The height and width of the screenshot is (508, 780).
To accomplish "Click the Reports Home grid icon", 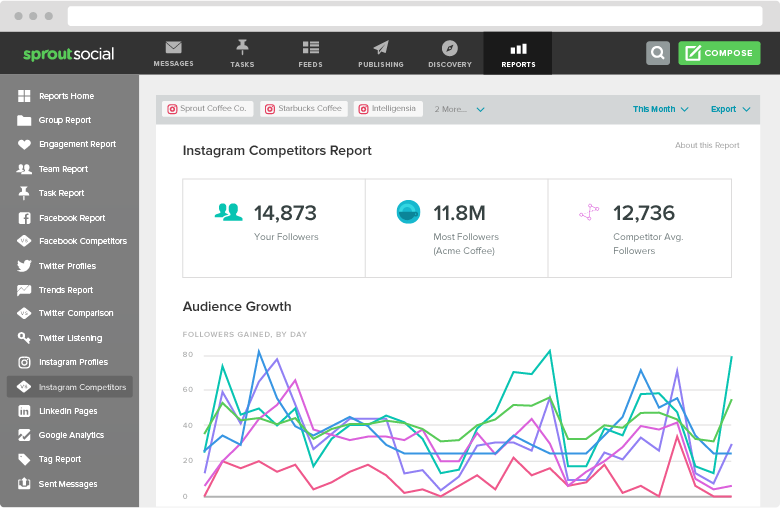I will coord(24,96).
